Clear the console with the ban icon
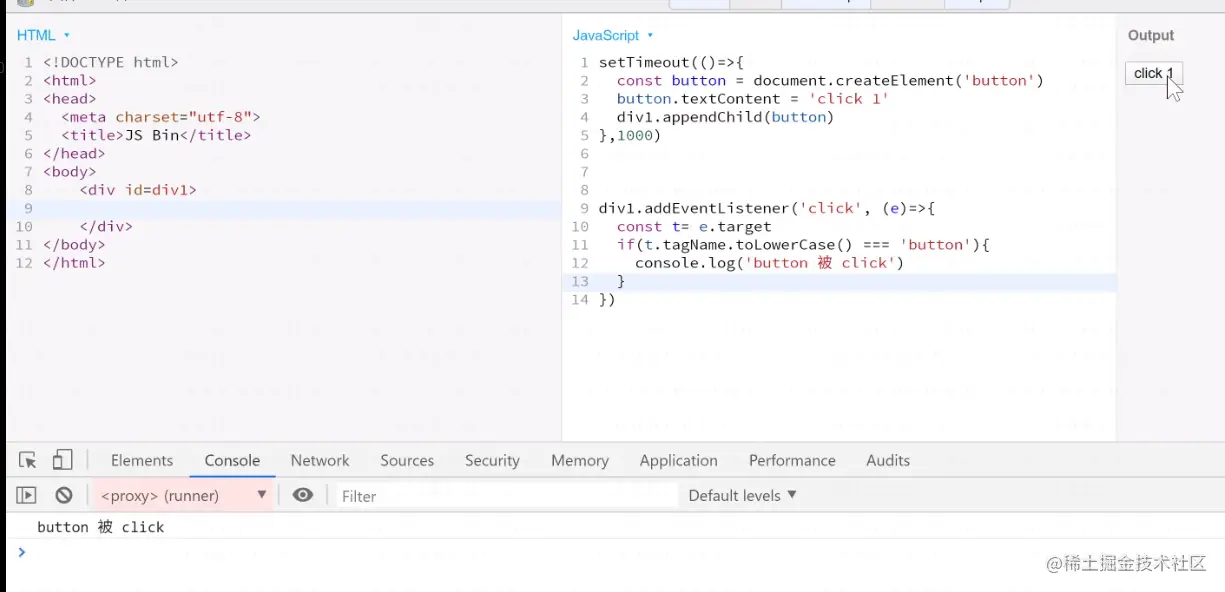This screenshot has width=1225, height=592. [x=64, y=495]
